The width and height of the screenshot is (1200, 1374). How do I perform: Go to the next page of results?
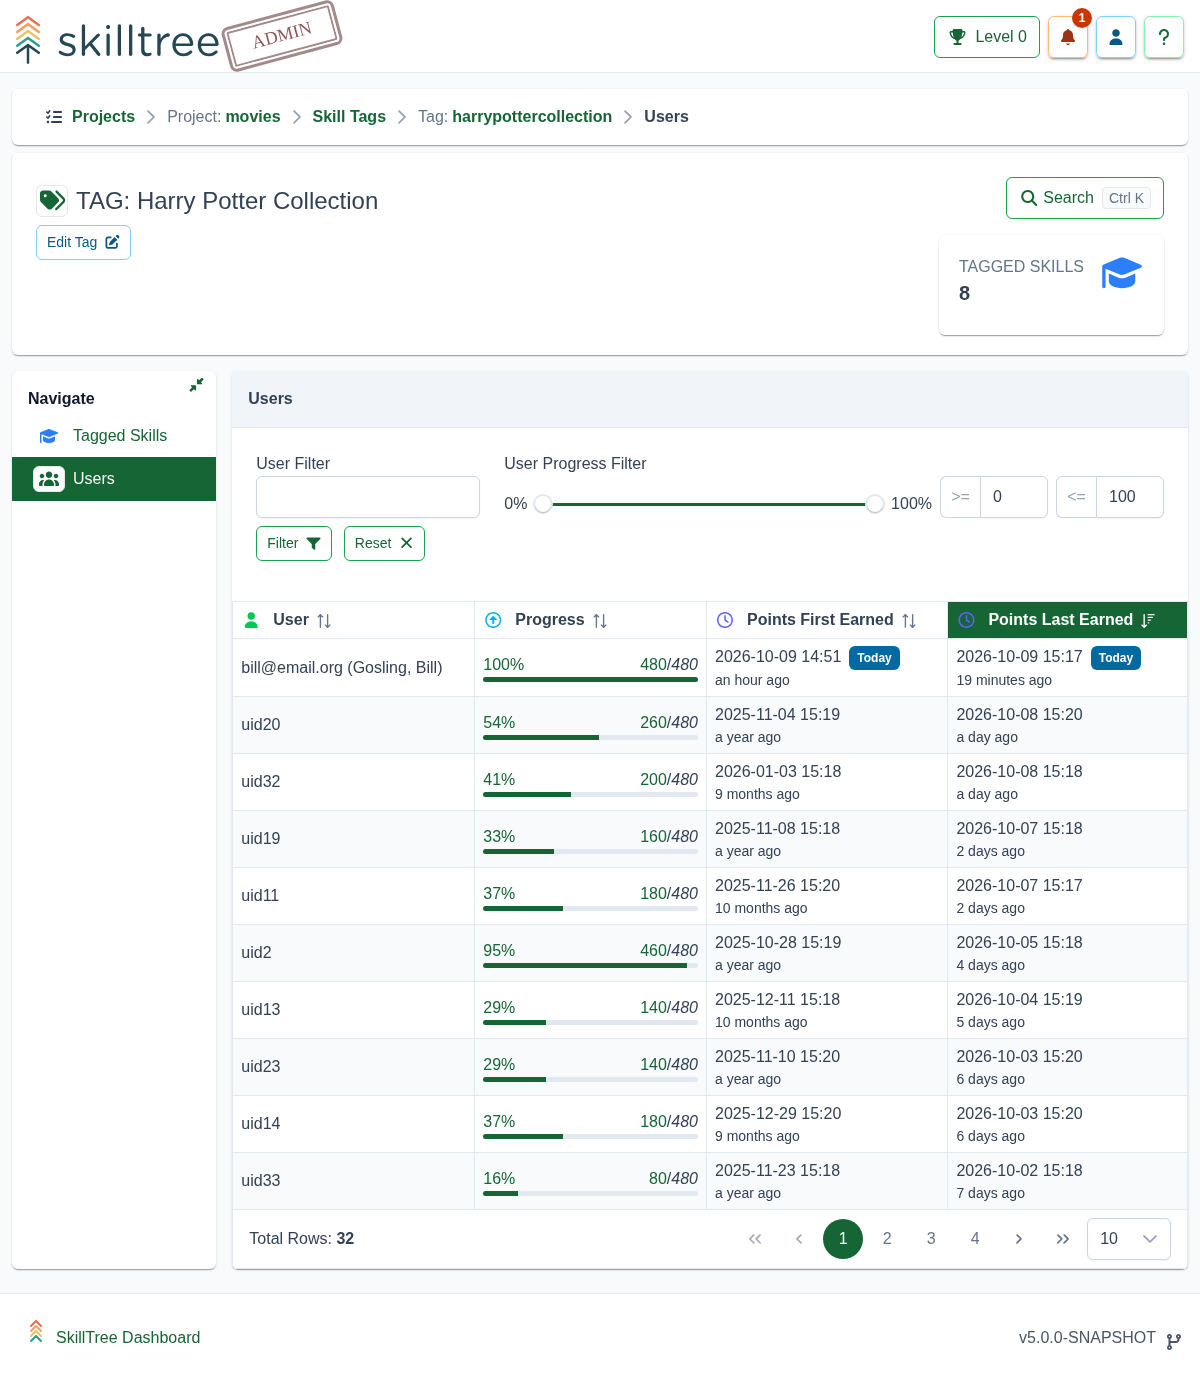tap(1019, 1239)
